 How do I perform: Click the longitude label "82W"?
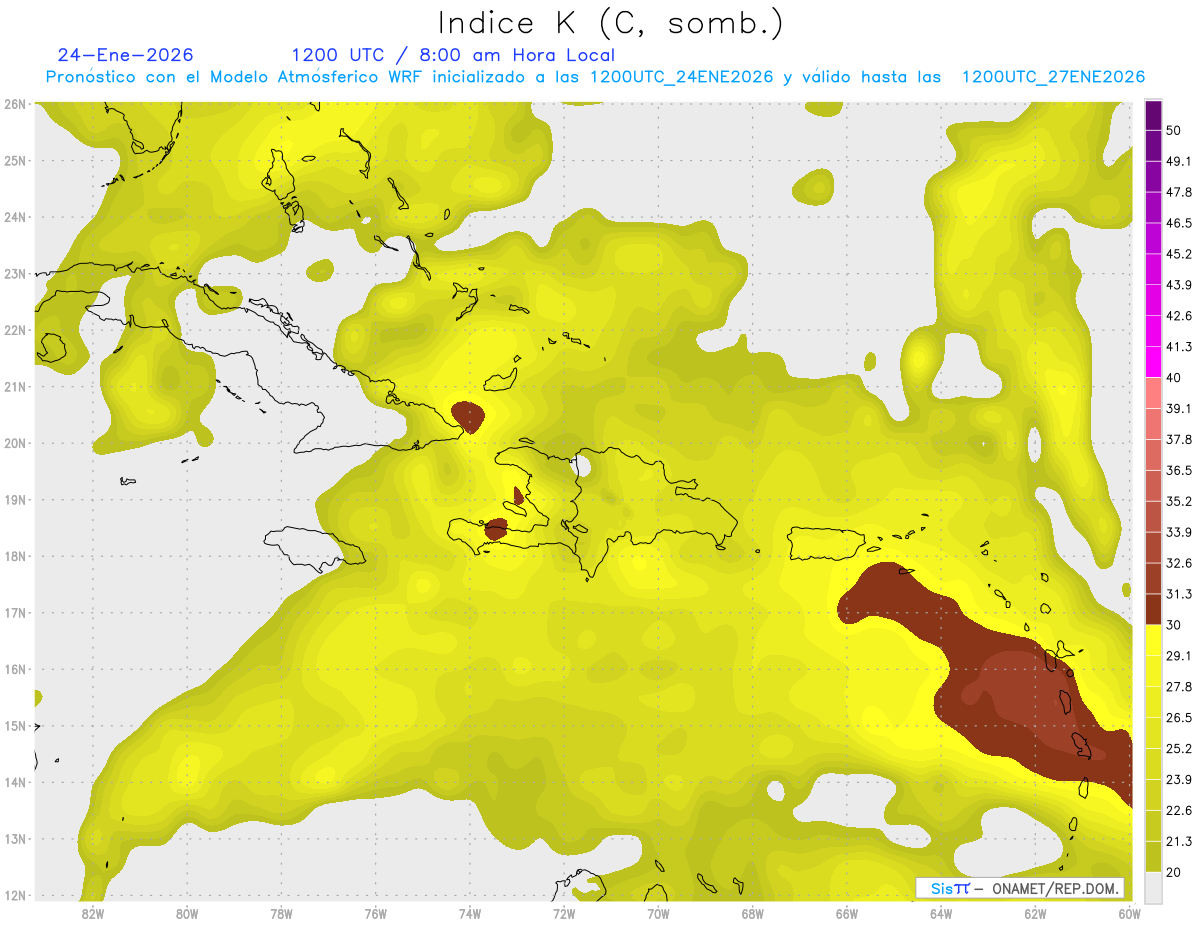[92, 913]
